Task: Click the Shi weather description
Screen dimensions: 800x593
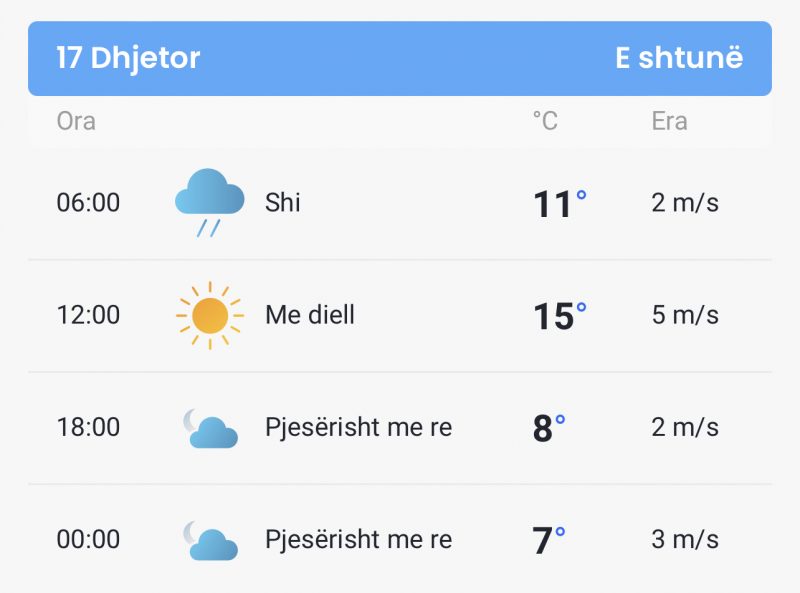Action: pyautogui.click(x=283, y=202)
